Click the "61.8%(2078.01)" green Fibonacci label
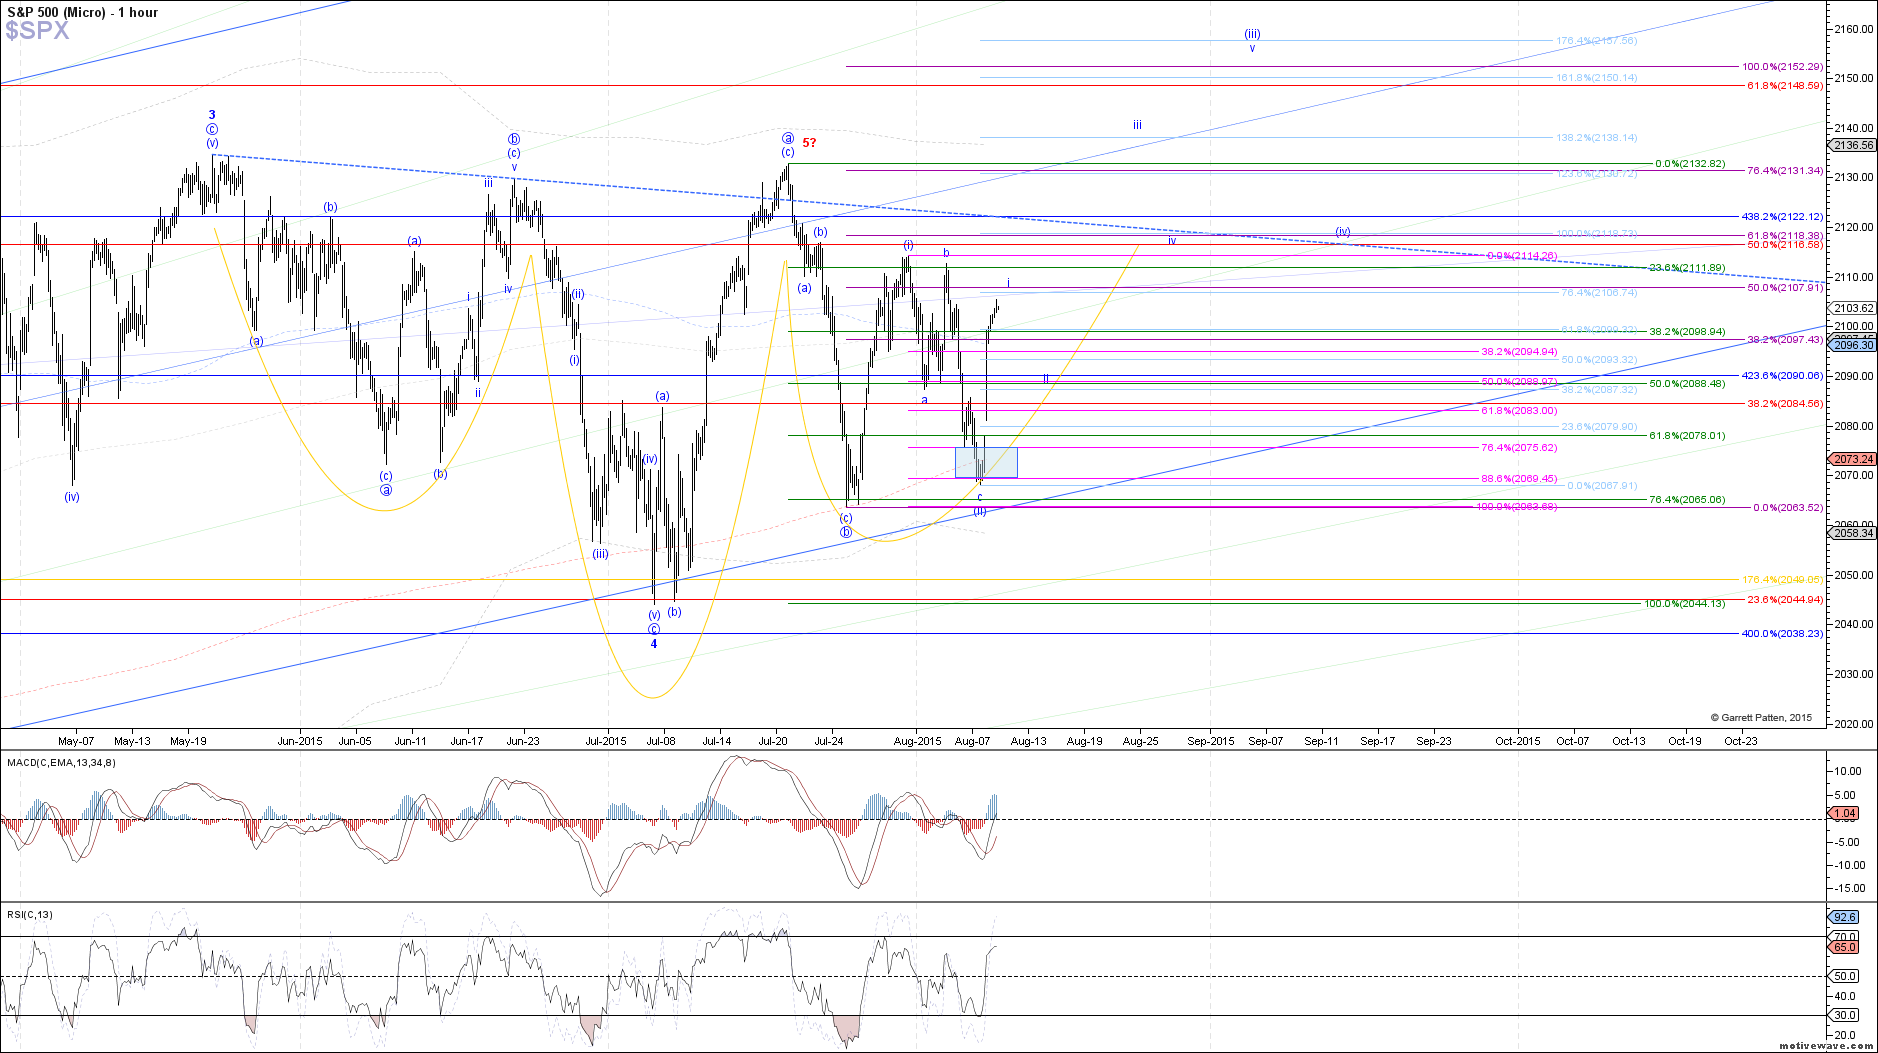 pyautogui.click(x=1687, y=436)
